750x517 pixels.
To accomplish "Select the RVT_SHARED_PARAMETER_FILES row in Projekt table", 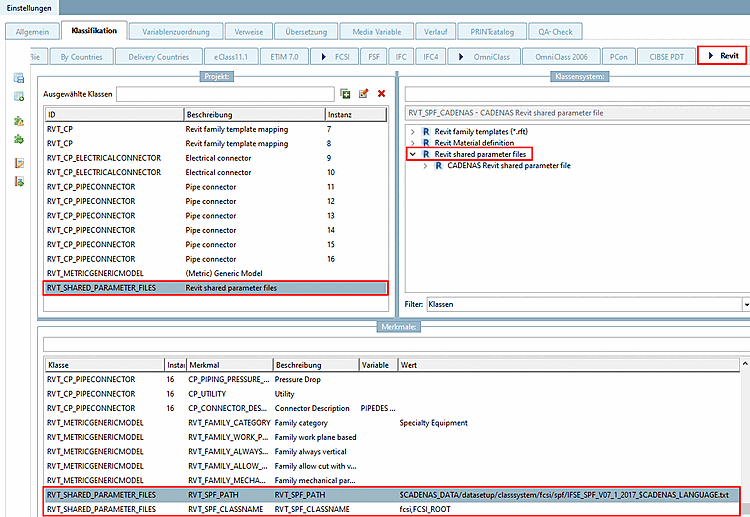I will coord(216,288).
